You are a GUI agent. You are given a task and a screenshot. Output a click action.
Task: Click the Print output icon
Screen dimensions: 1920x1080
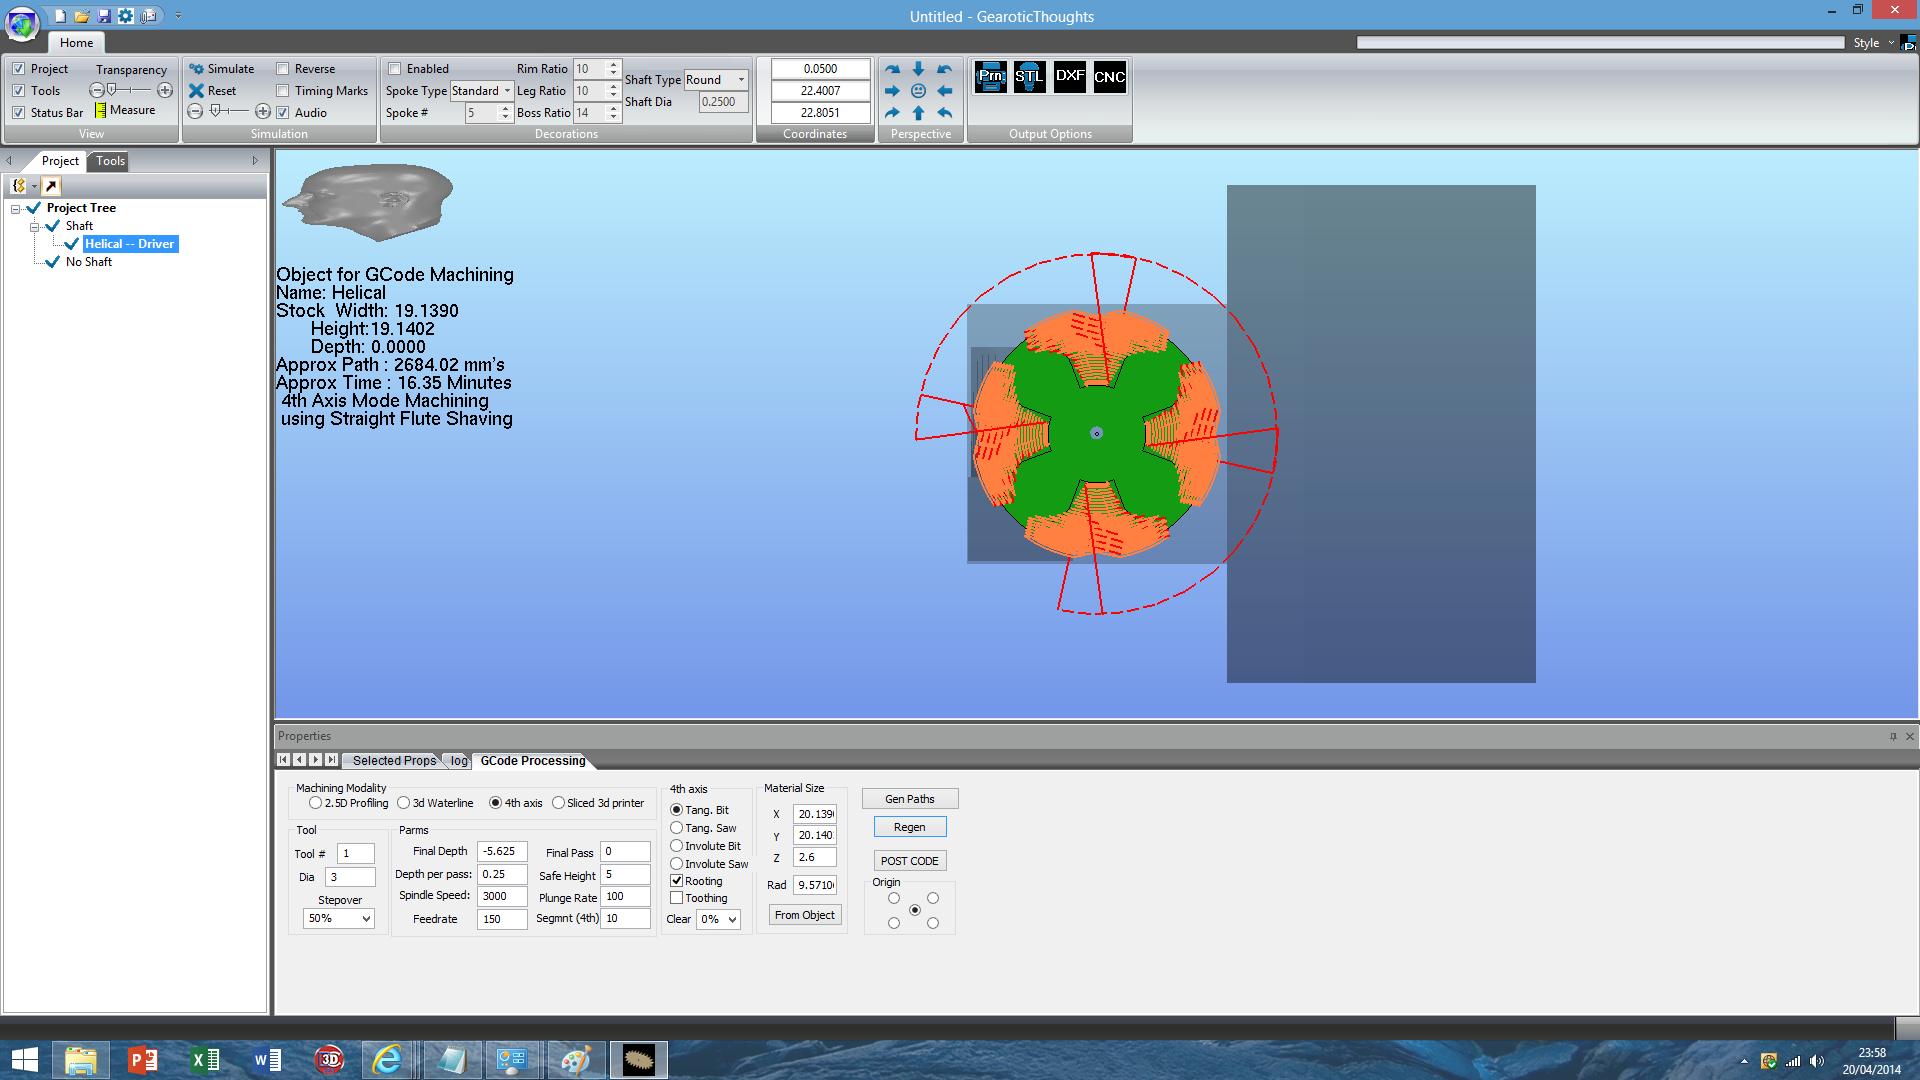coord(990,77)
